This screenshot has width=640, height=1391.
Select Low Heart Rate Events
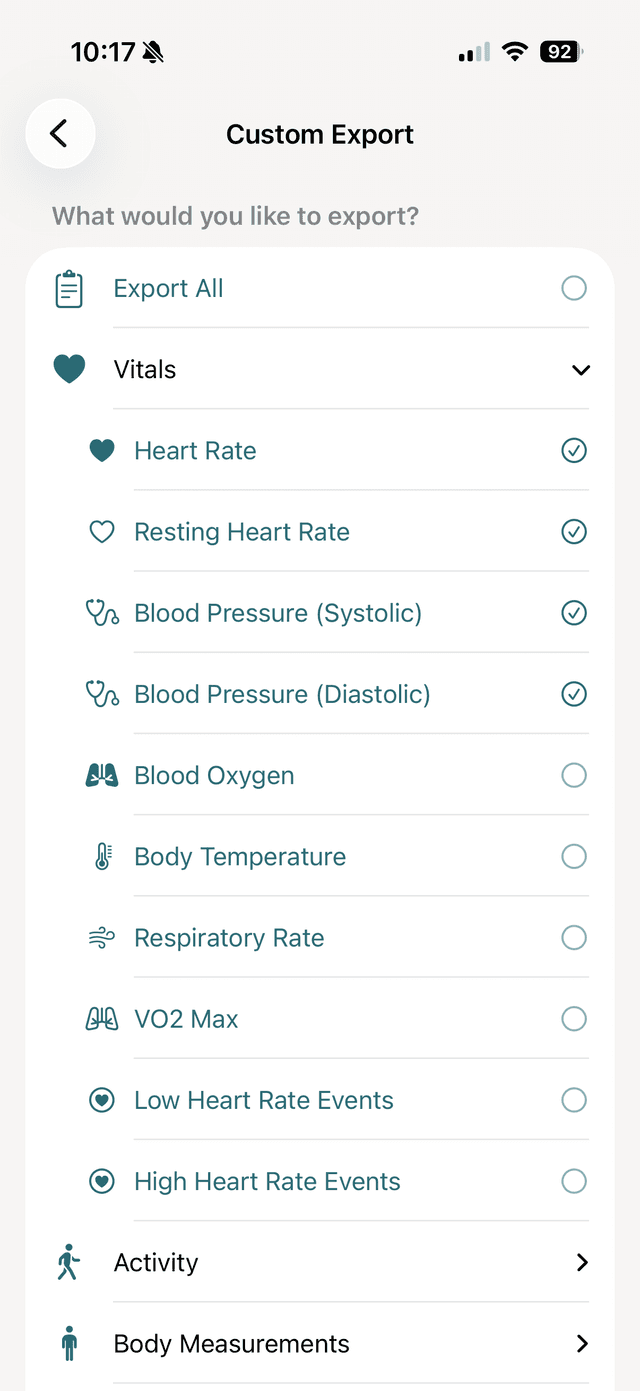[574, 1099]
